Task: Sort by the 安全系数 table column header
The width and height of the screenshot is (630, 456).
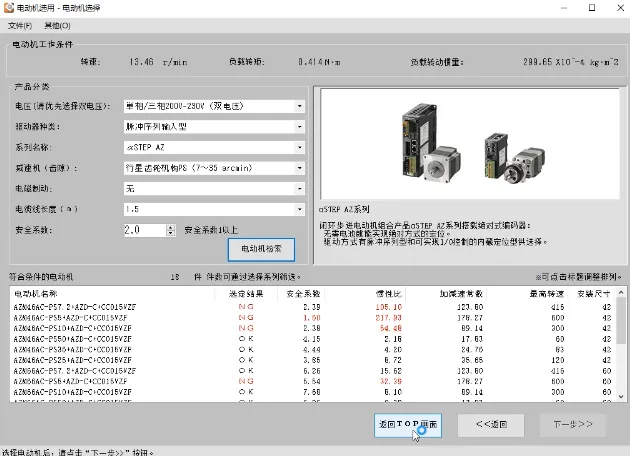Action: coord(301,294)
